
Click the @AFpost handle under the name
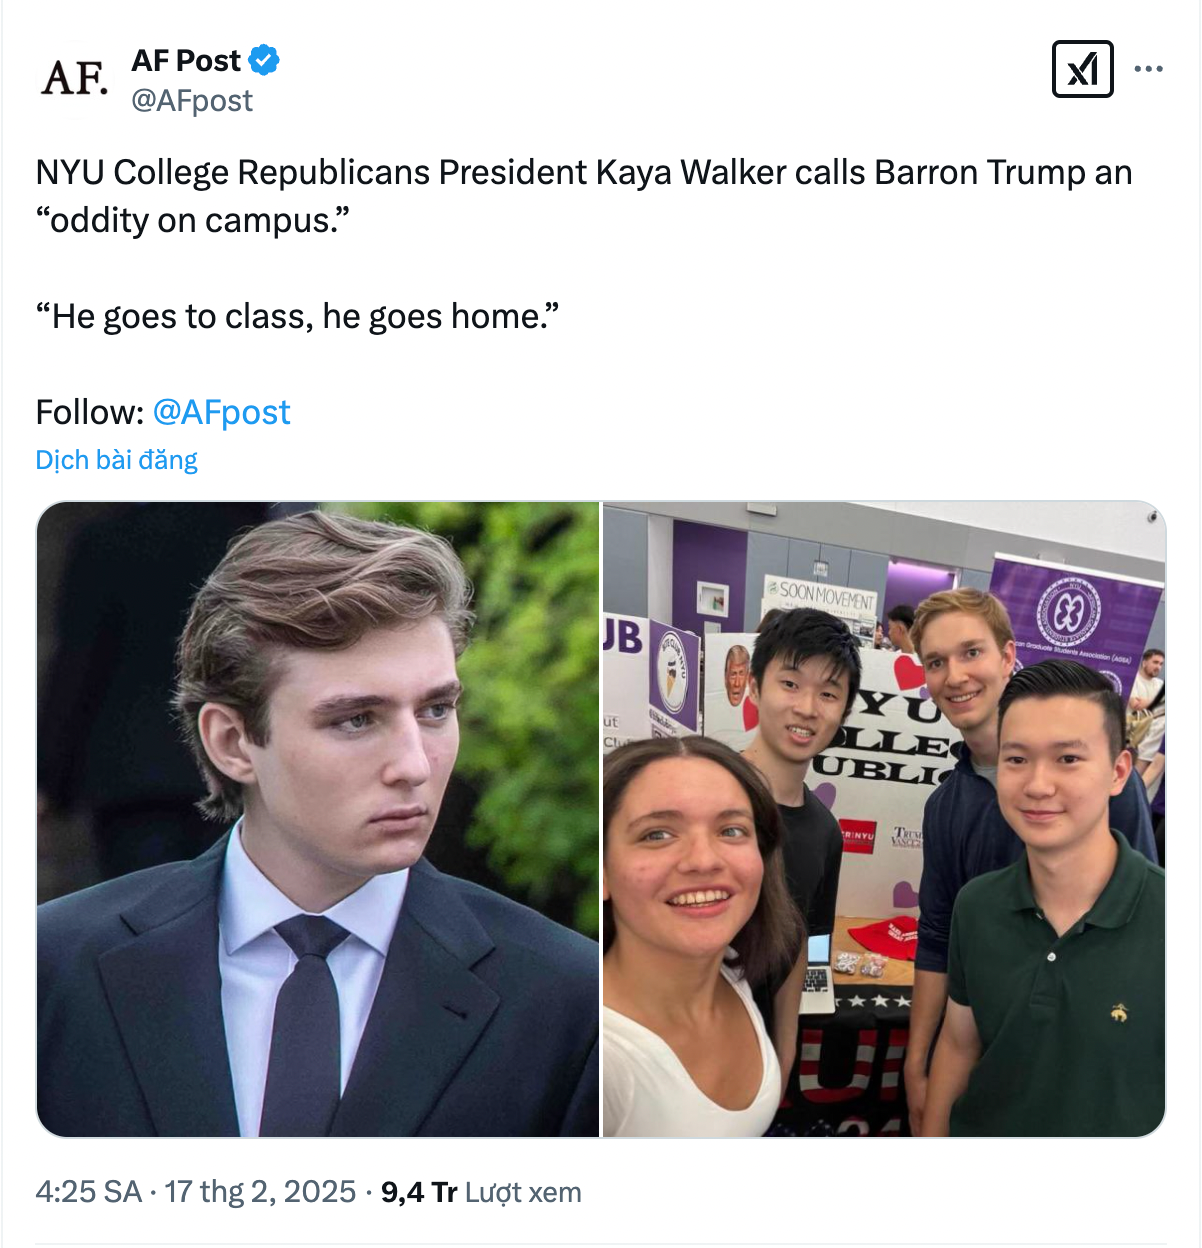point(193,100)
